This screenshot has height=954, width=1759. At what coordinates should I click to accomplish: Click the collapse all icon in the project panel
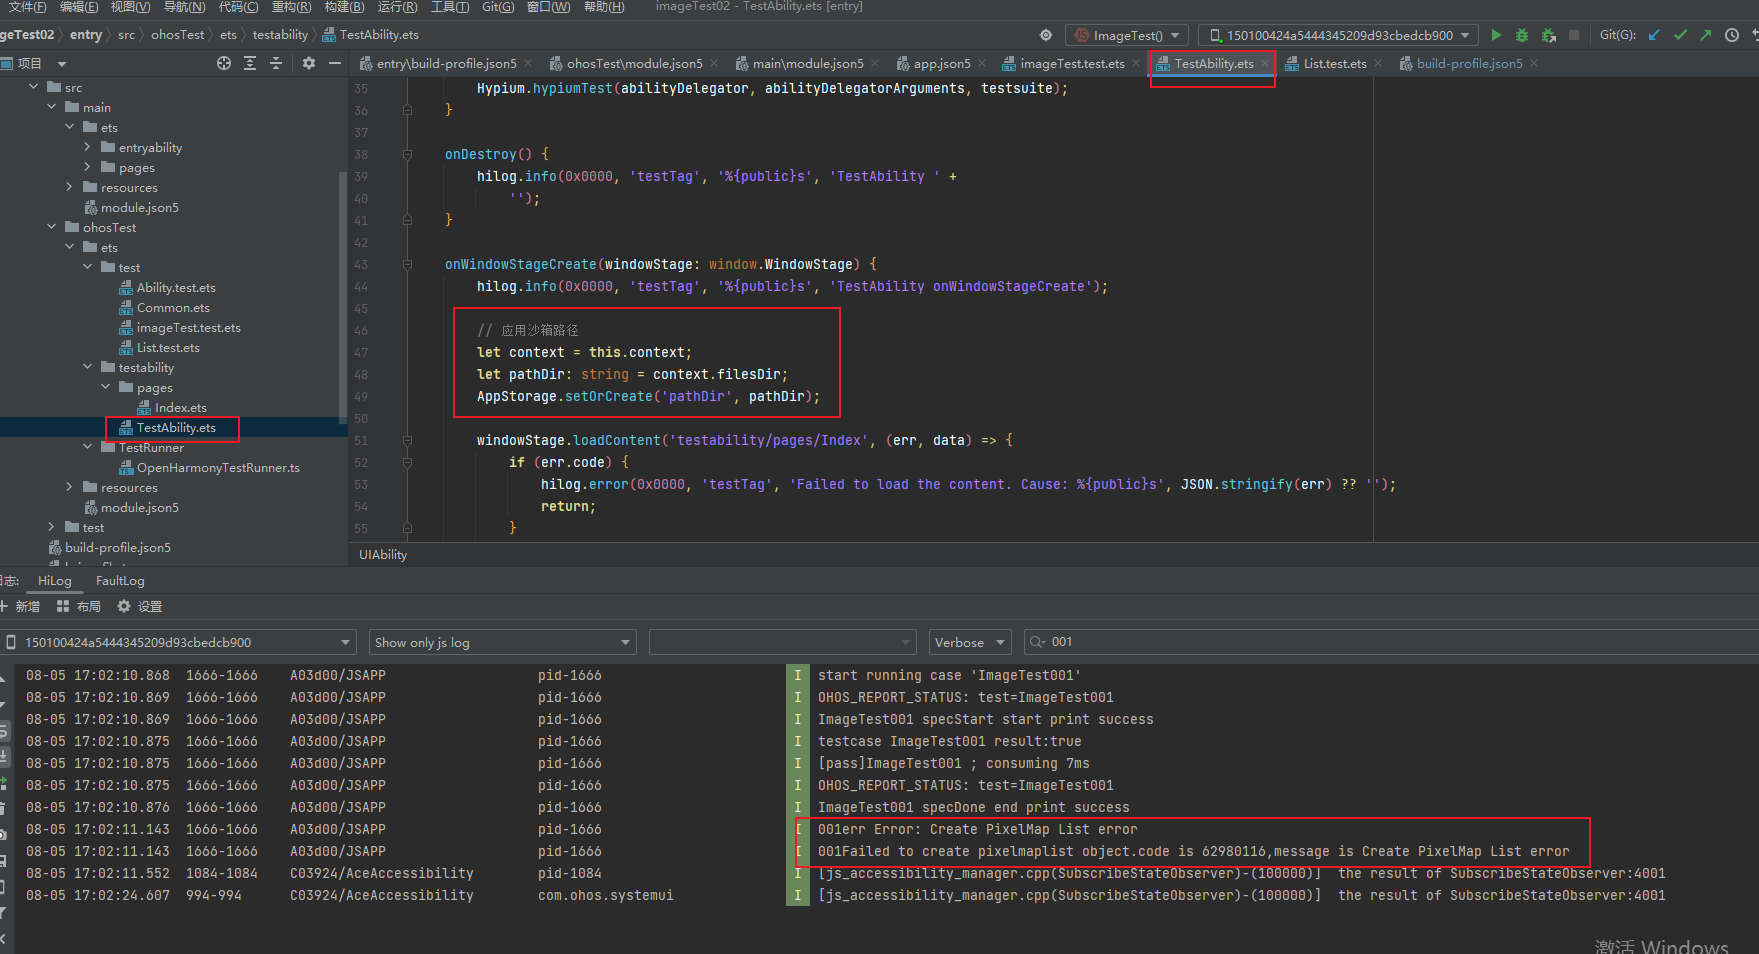tap(276, 63)
